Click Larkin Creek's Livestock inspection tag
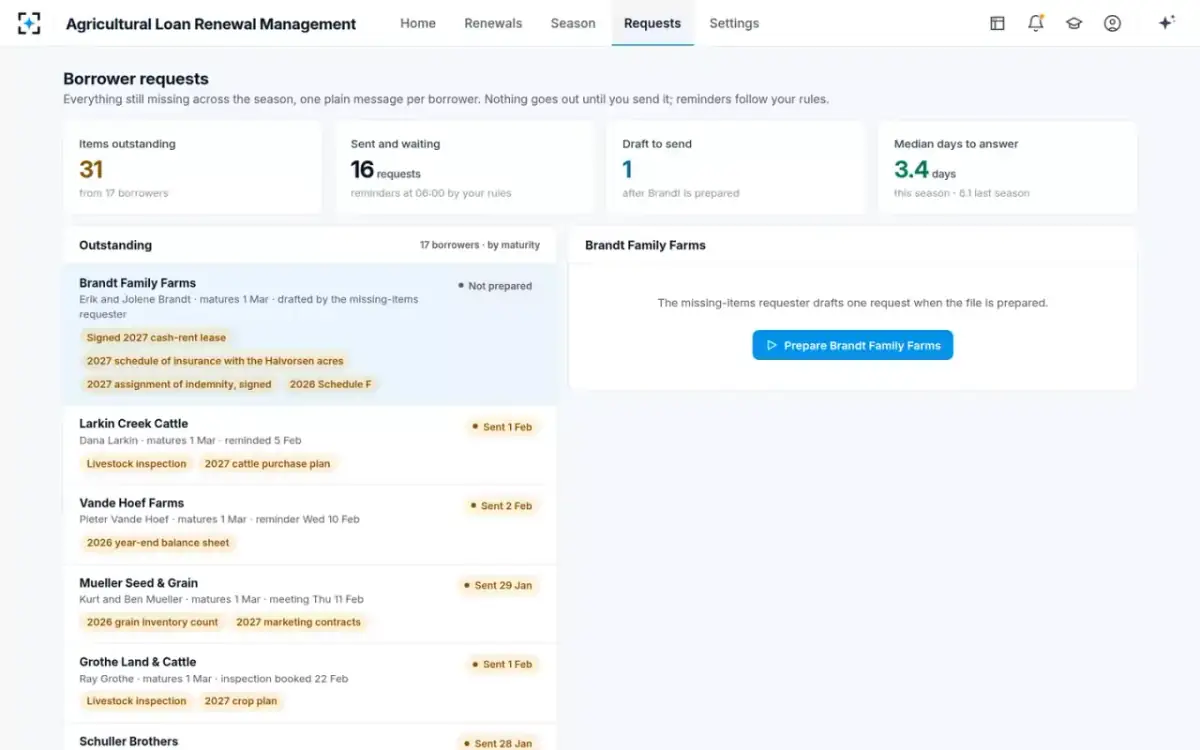 tap(136, 464)
